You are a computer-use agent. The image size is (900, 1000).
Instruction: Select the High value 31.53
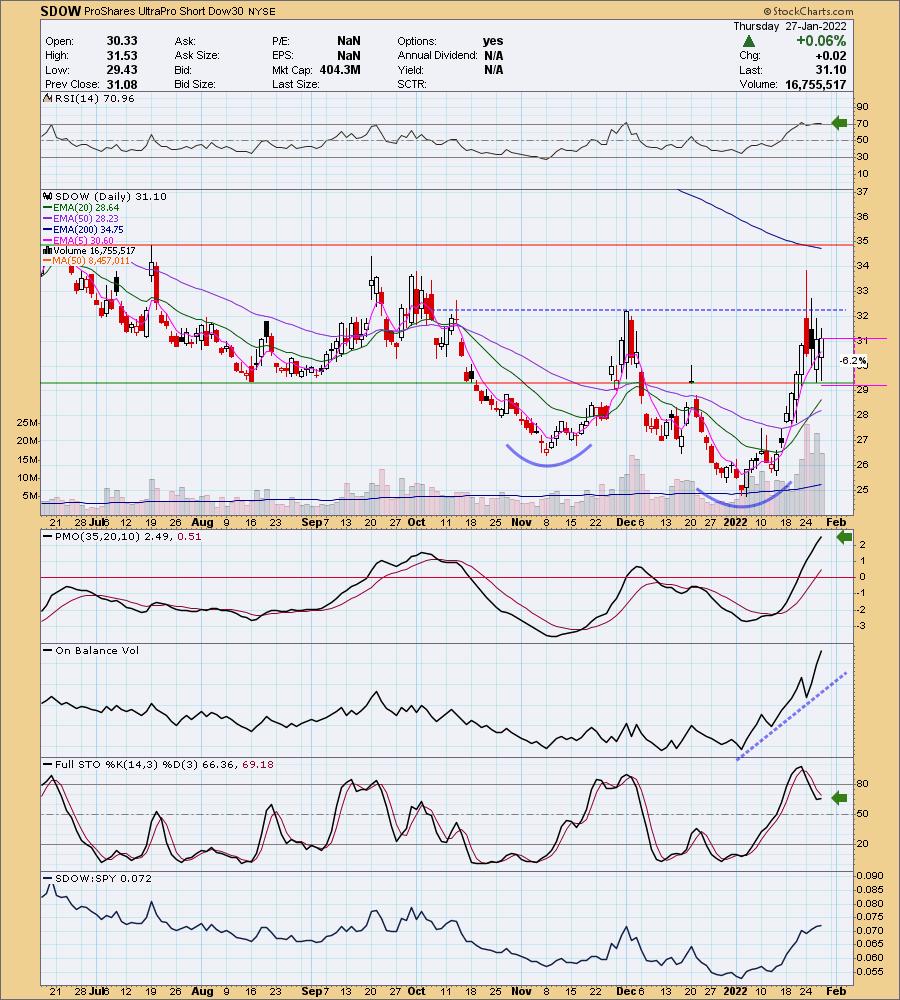(x=122, y=55)
